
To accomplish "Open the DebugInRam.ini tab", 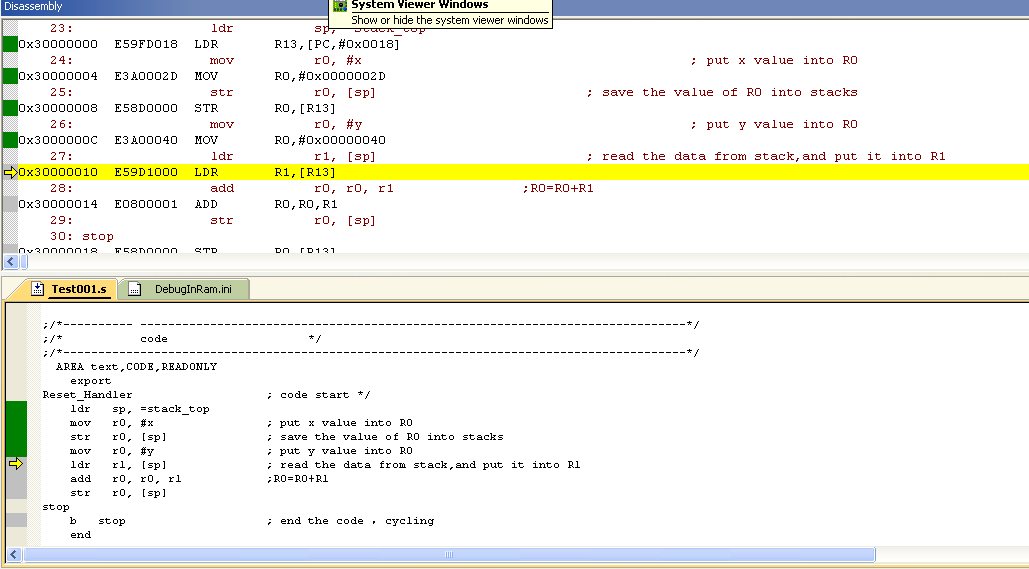I will (x=193, y=289).
